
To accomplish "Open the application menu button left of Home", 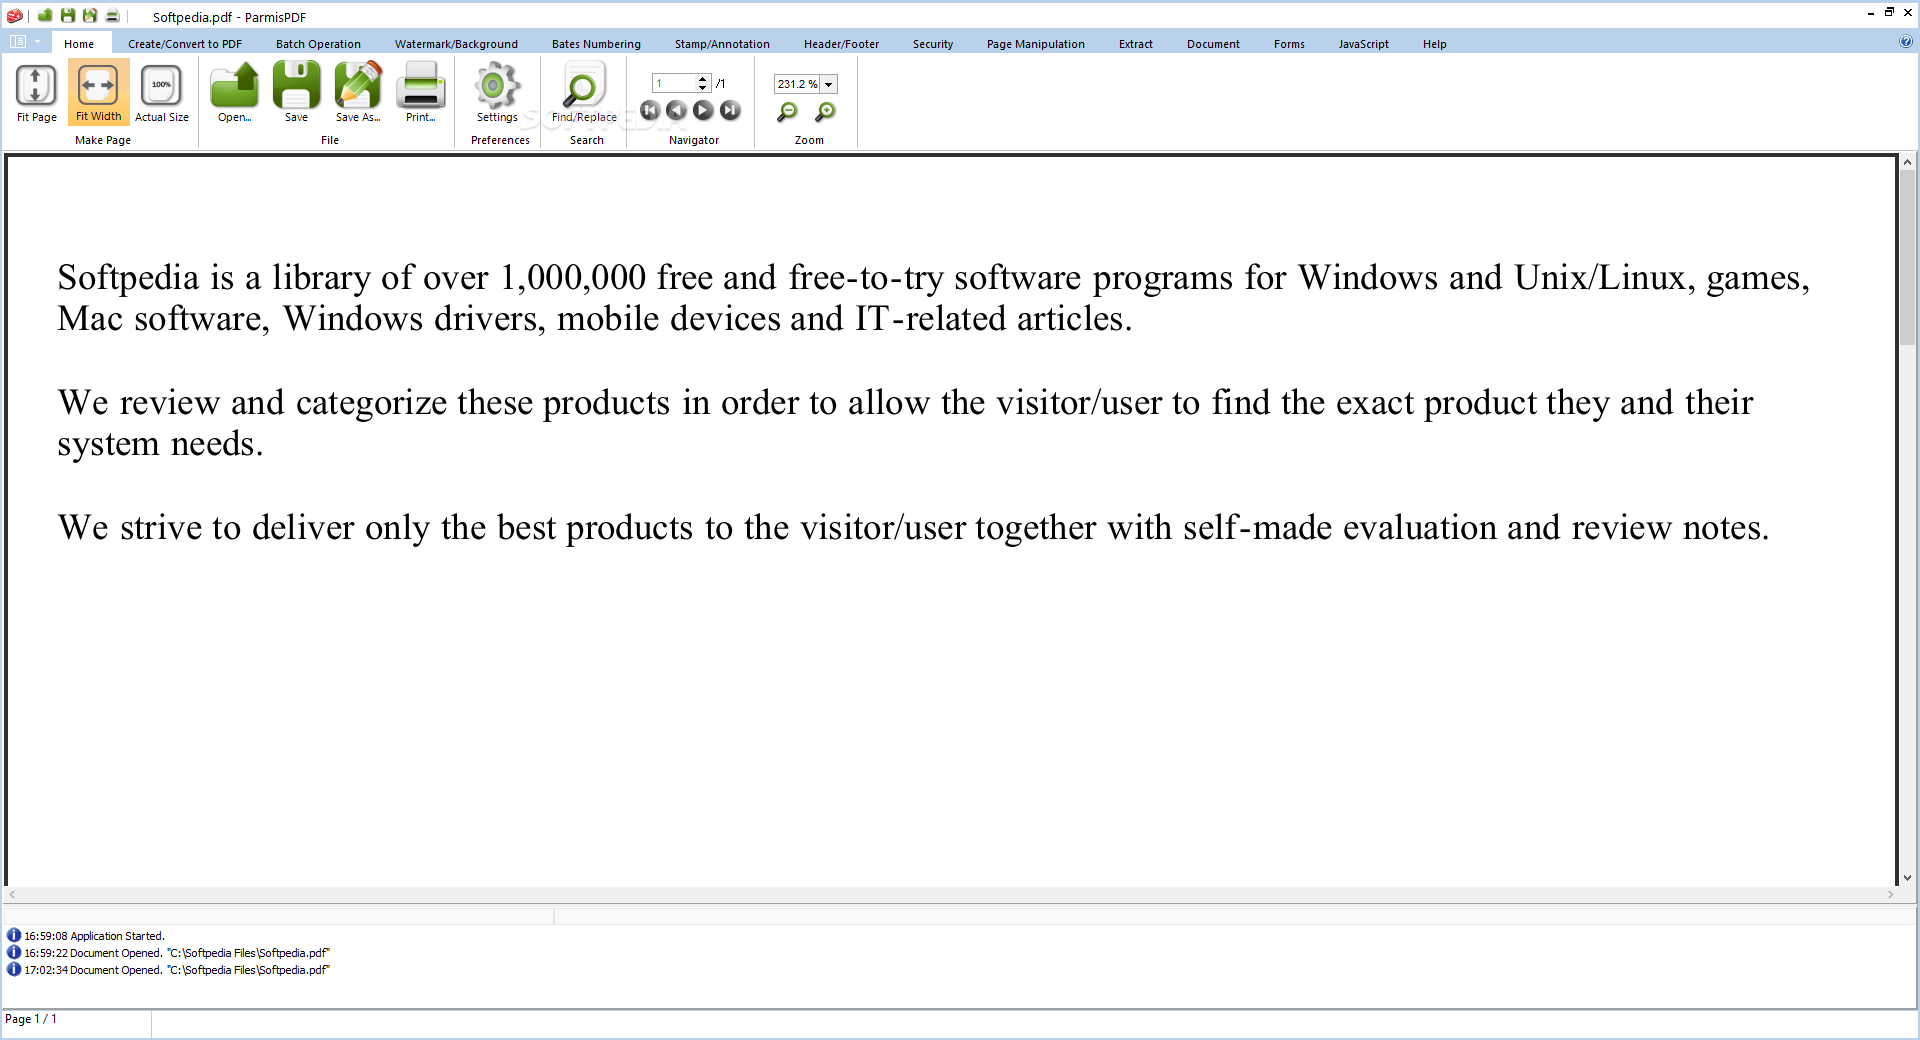I will click(24, 42).
